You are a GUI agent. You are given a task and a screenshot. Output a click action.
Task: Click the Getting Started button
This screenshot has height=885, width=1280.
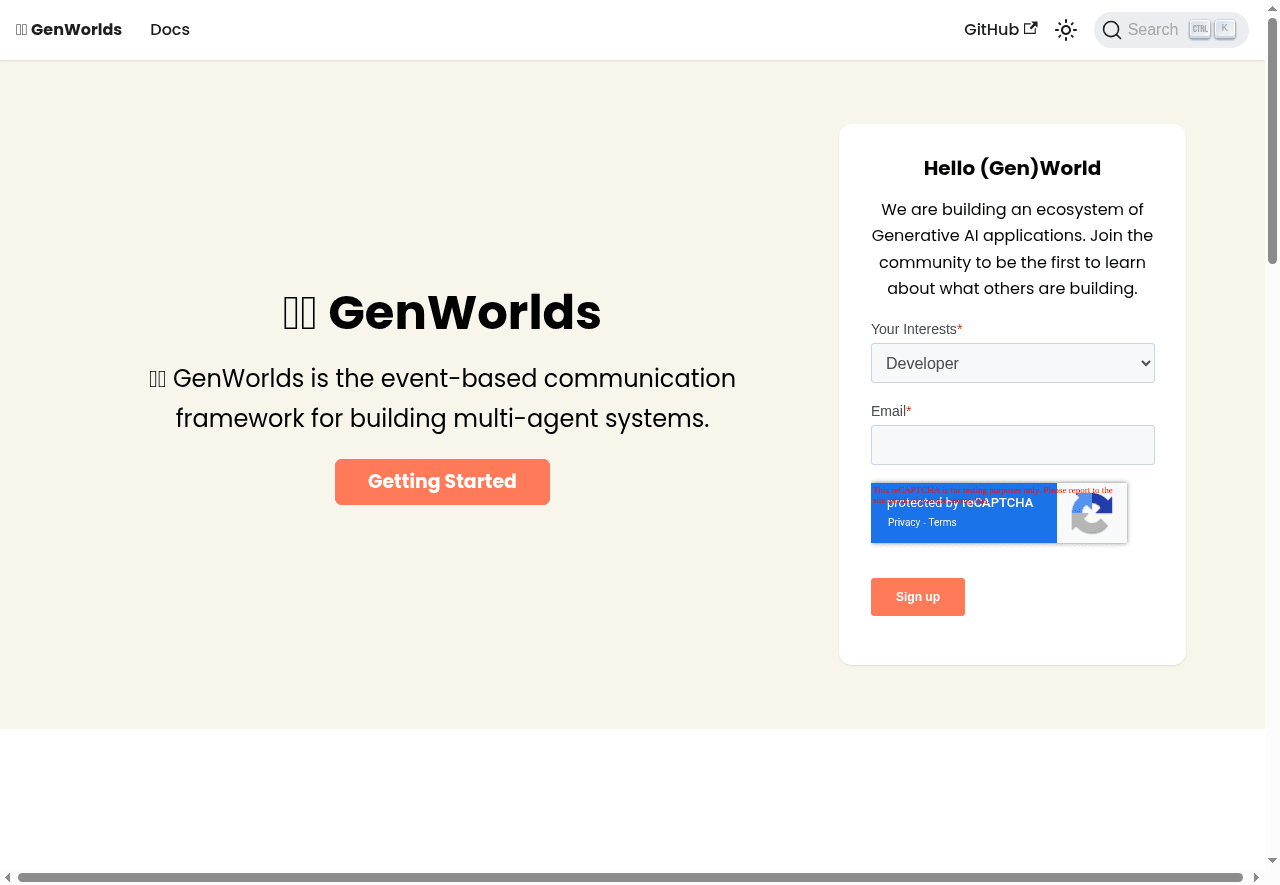tap(442, 481)
